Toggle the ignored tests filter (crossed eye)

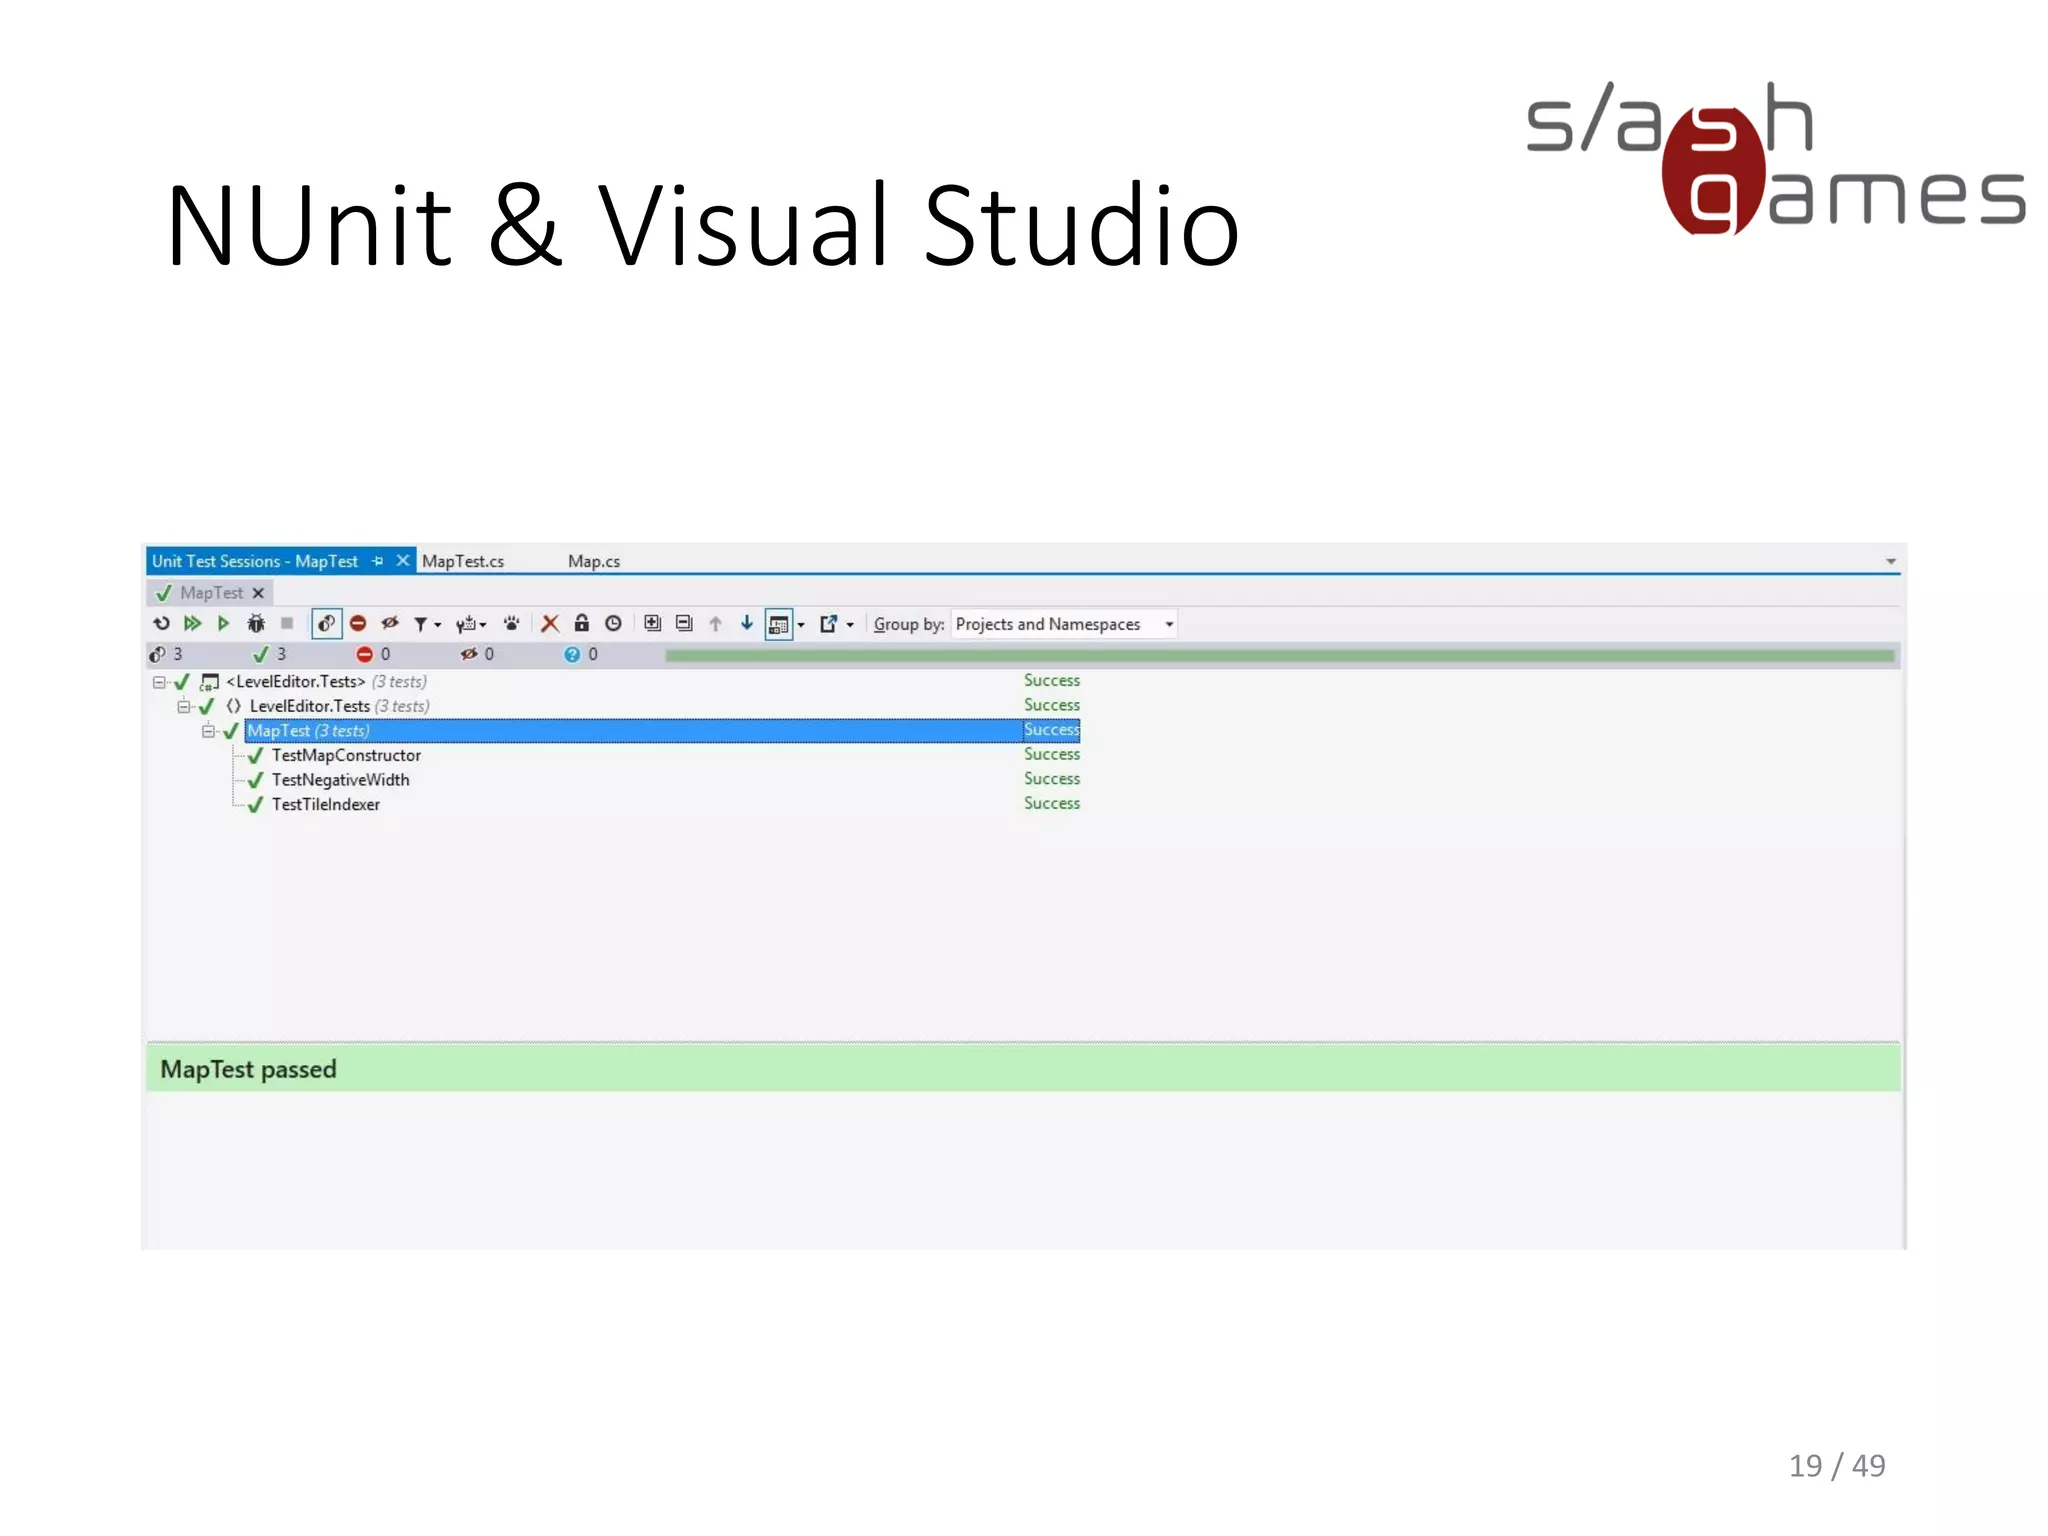(390, 624)
